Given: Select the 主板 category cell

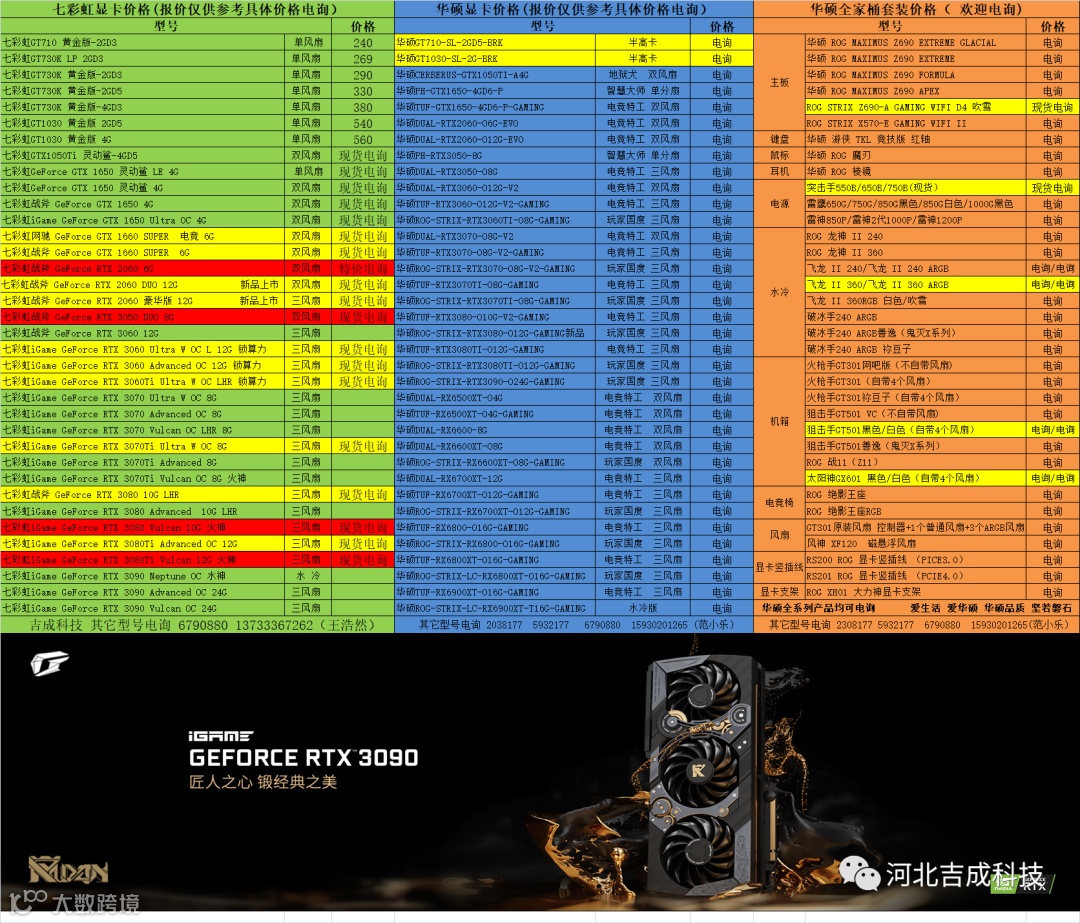Looking at the screenshot, I should 780,83.
